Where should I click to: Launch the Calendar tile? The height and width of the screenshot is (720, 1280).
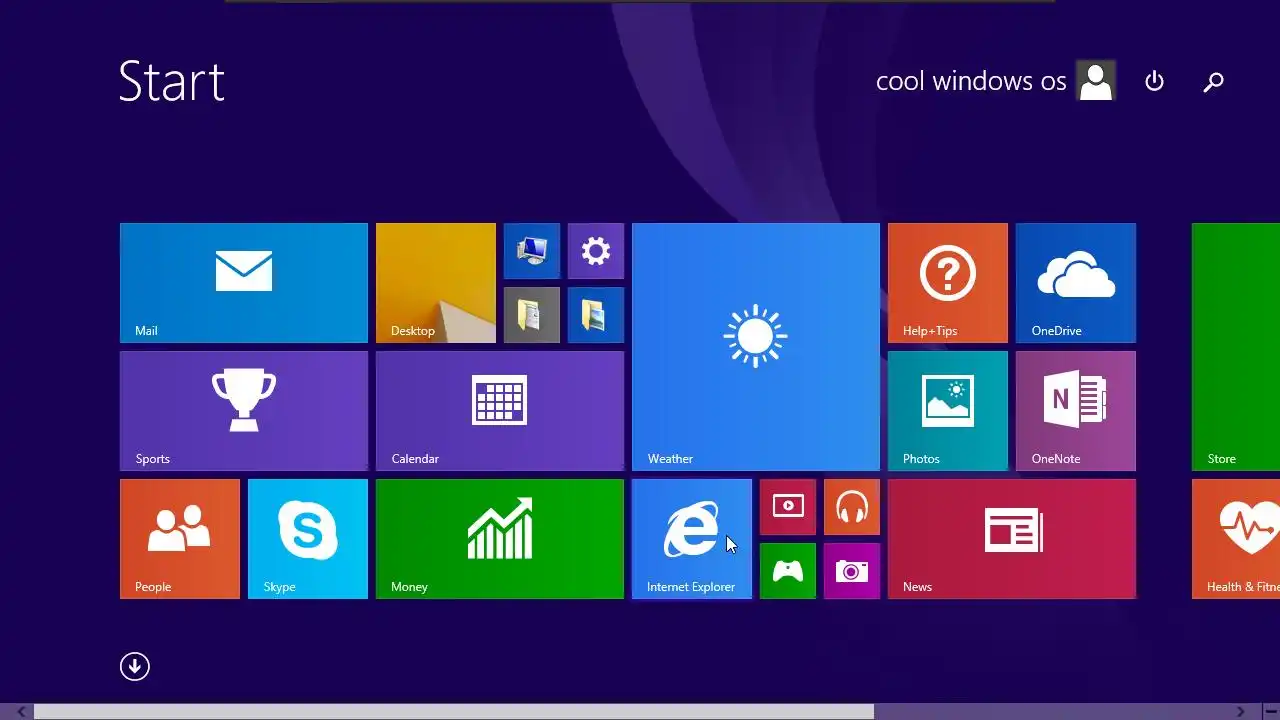500,411
